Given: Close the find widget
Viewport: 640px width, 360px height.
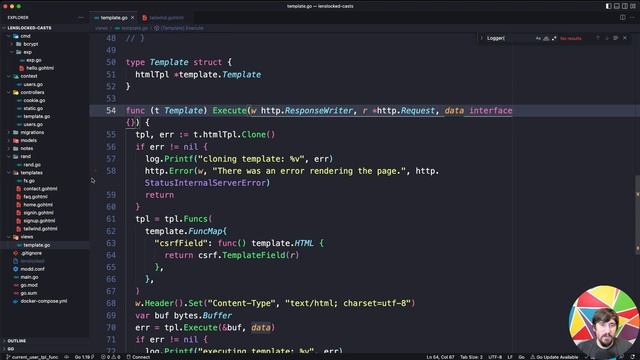Looking at the screenshot, I should (625, 38).
